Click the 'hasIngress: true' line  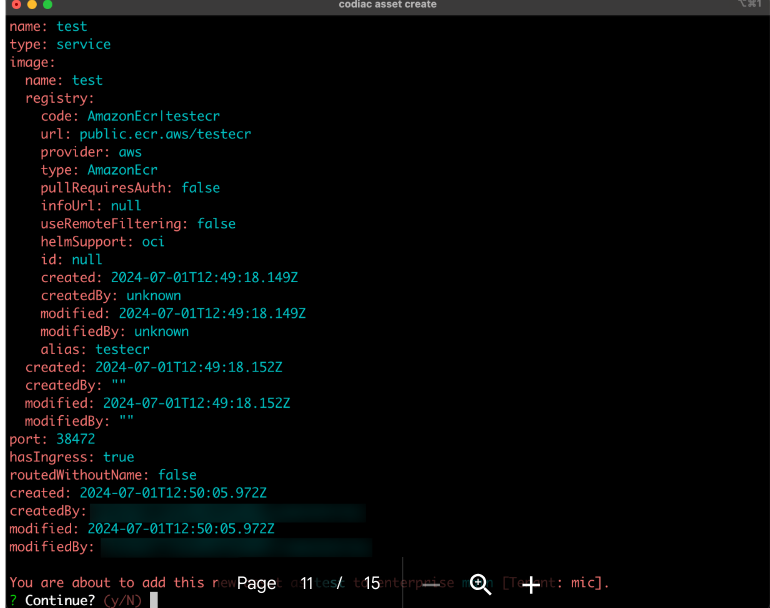(72, 457)
